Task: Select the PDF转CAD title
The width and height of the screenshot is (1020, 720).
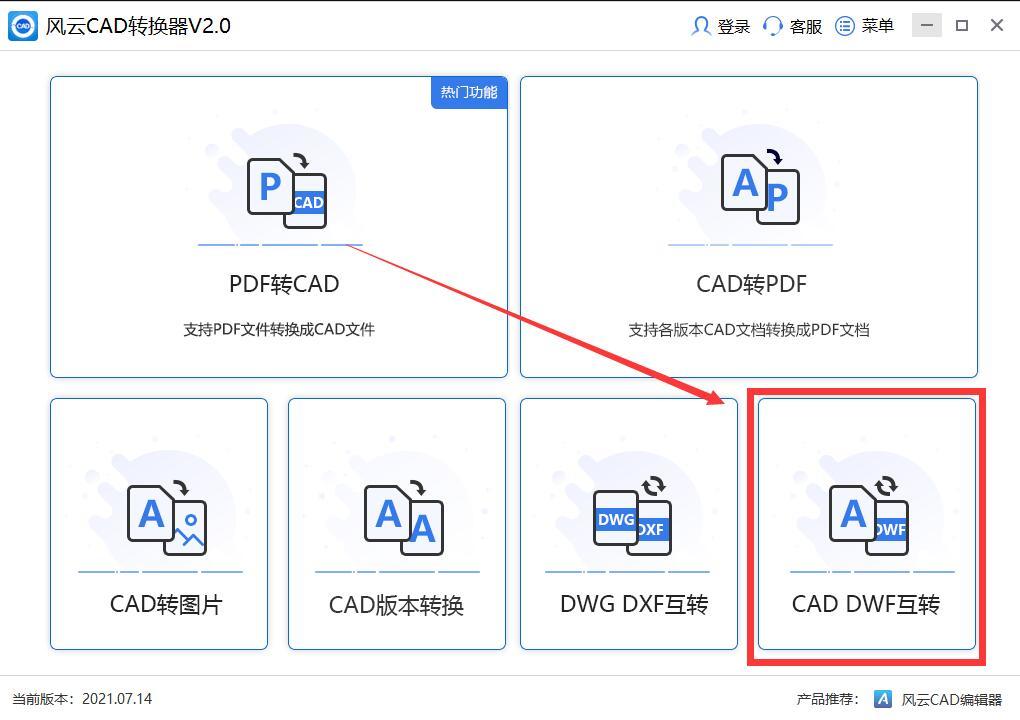Action: [x=284, y=284]
